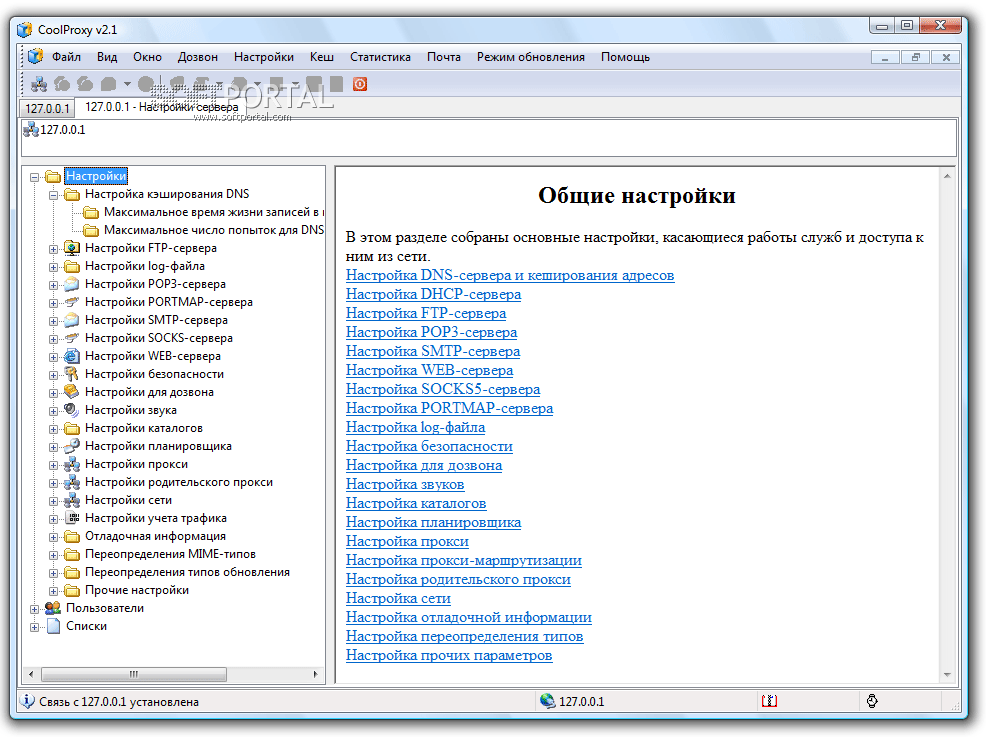
Task: Open the Помощь menu
Action: coord(625,57)
